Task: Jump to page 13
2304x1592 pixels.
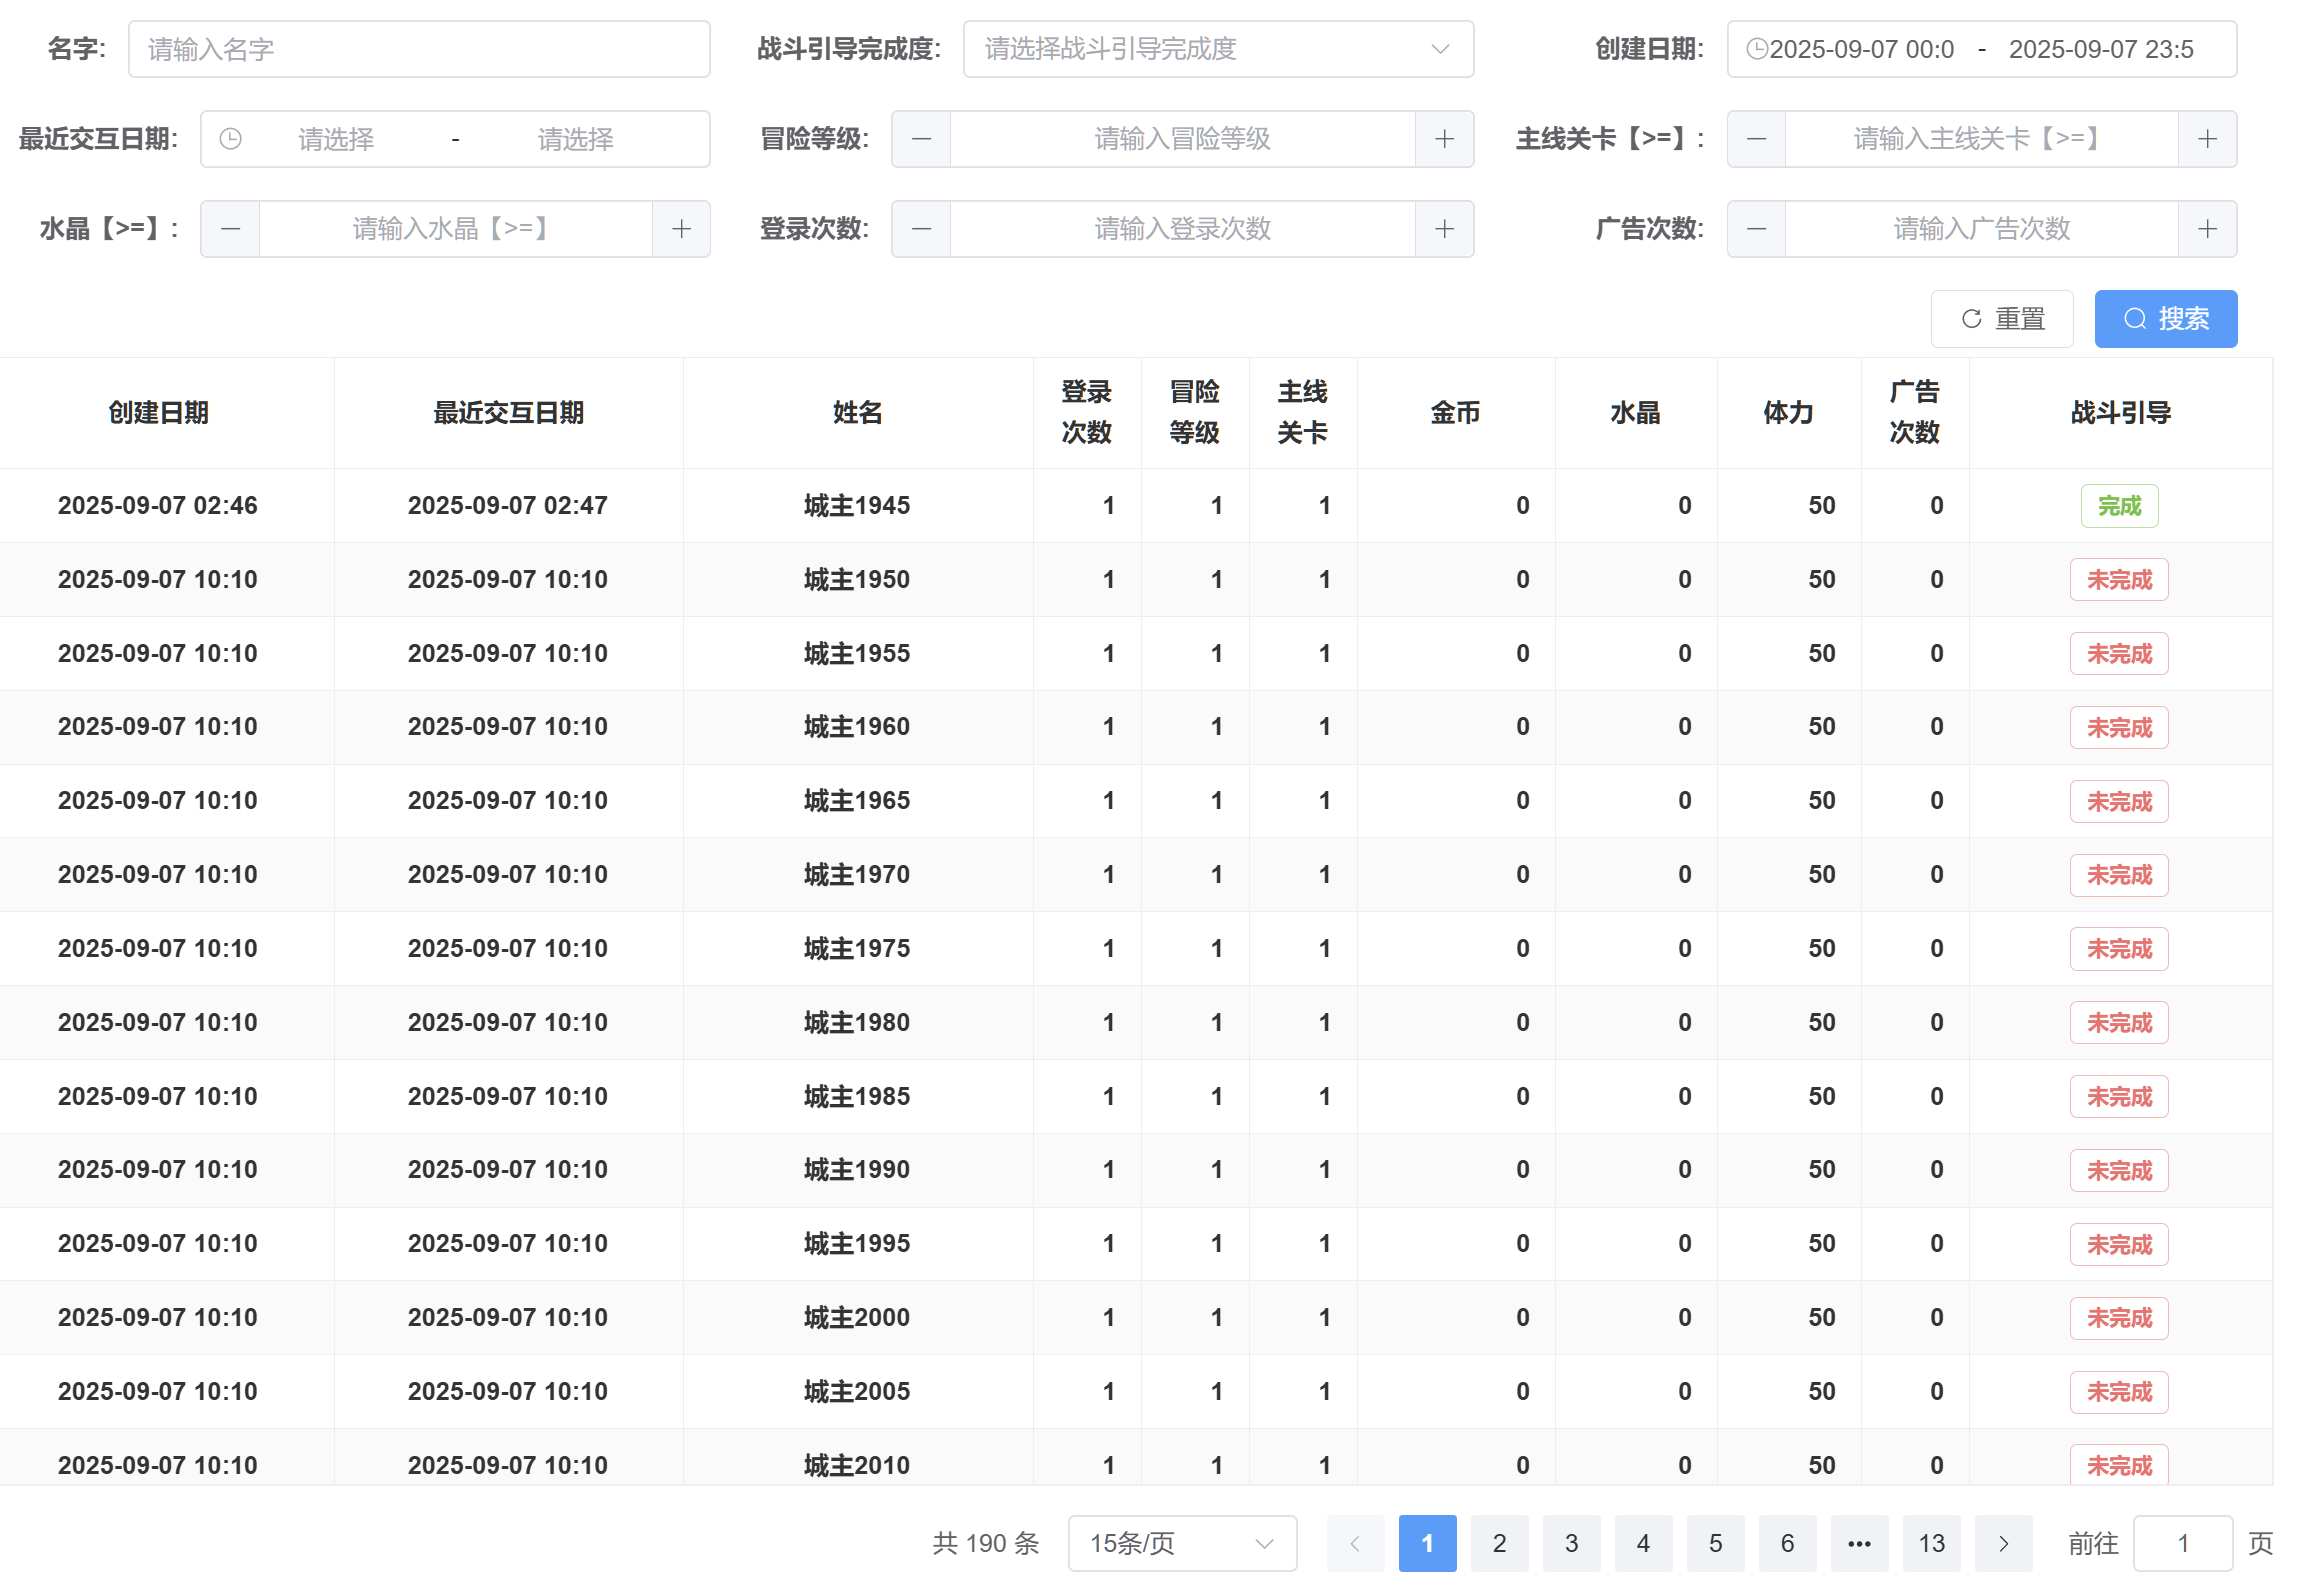Action: coord(1931,1543)
